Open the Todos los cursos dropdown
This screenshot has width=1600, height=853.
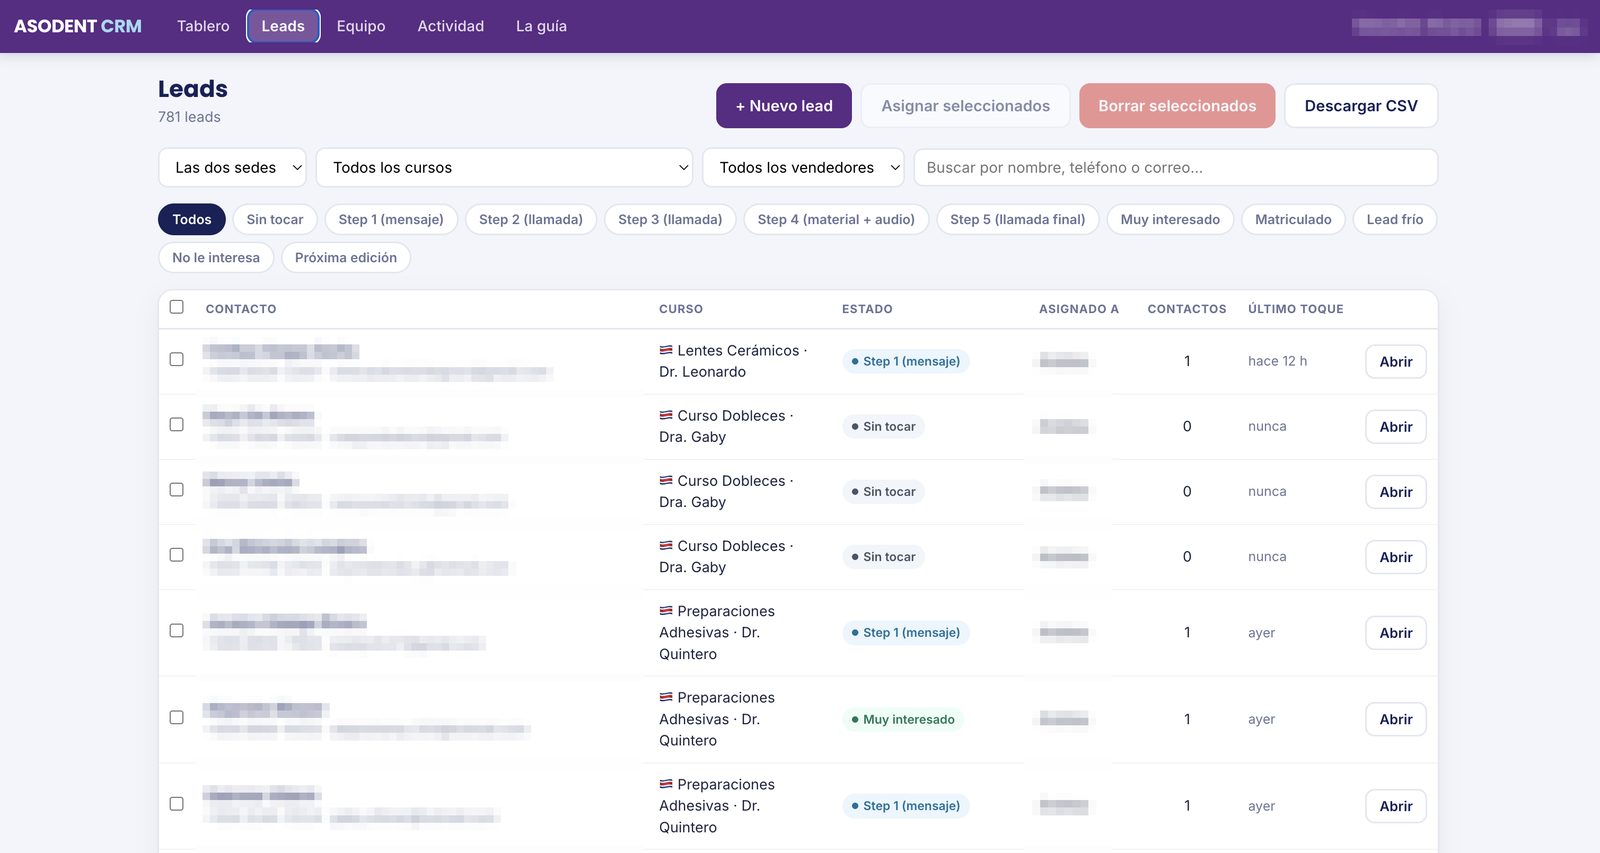504,168
